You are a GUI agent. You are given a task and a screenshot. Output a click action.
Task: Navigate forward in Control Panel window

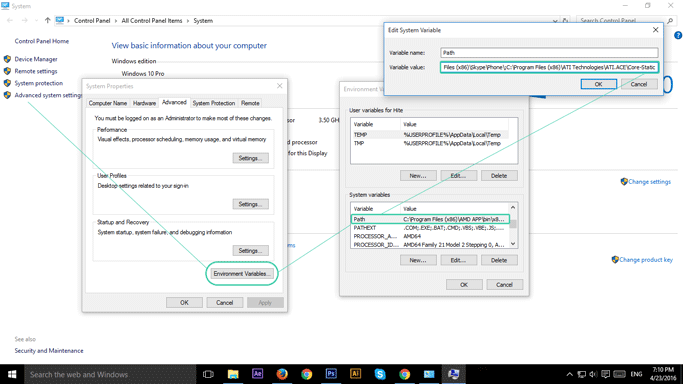24,20
